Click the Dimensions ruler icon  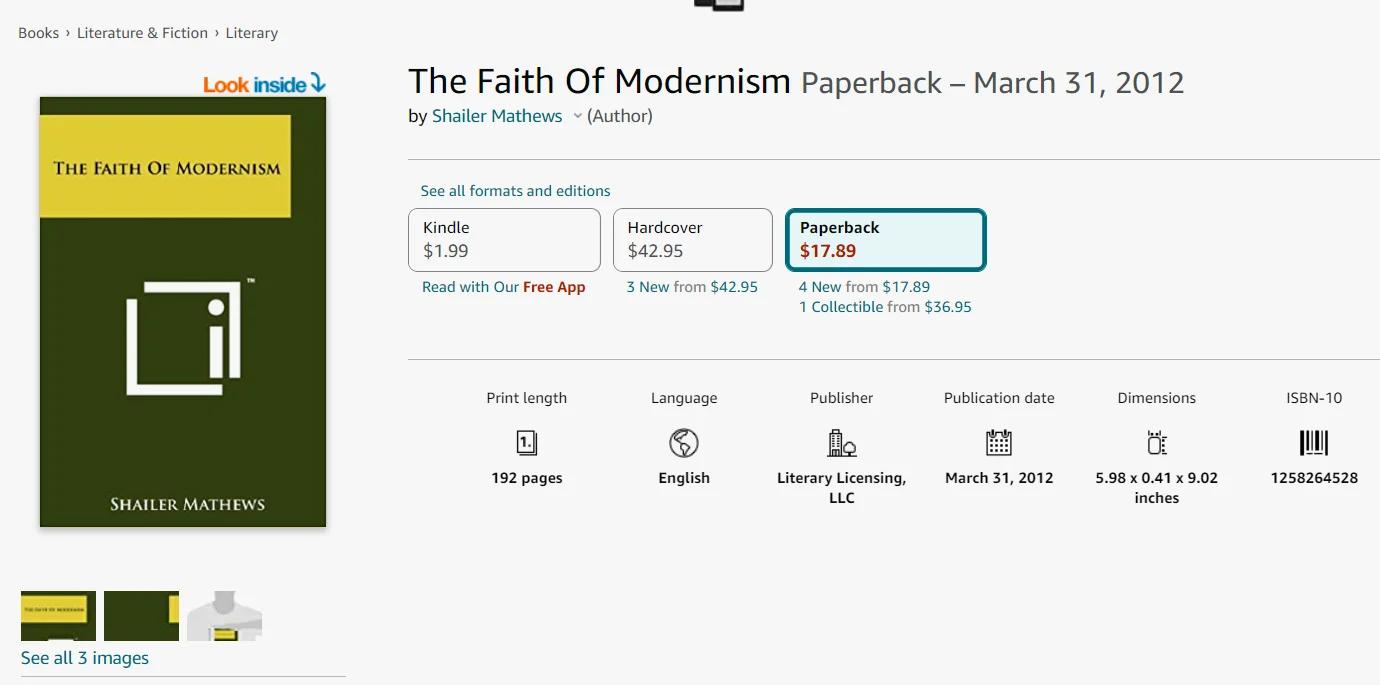point(1157,443)
